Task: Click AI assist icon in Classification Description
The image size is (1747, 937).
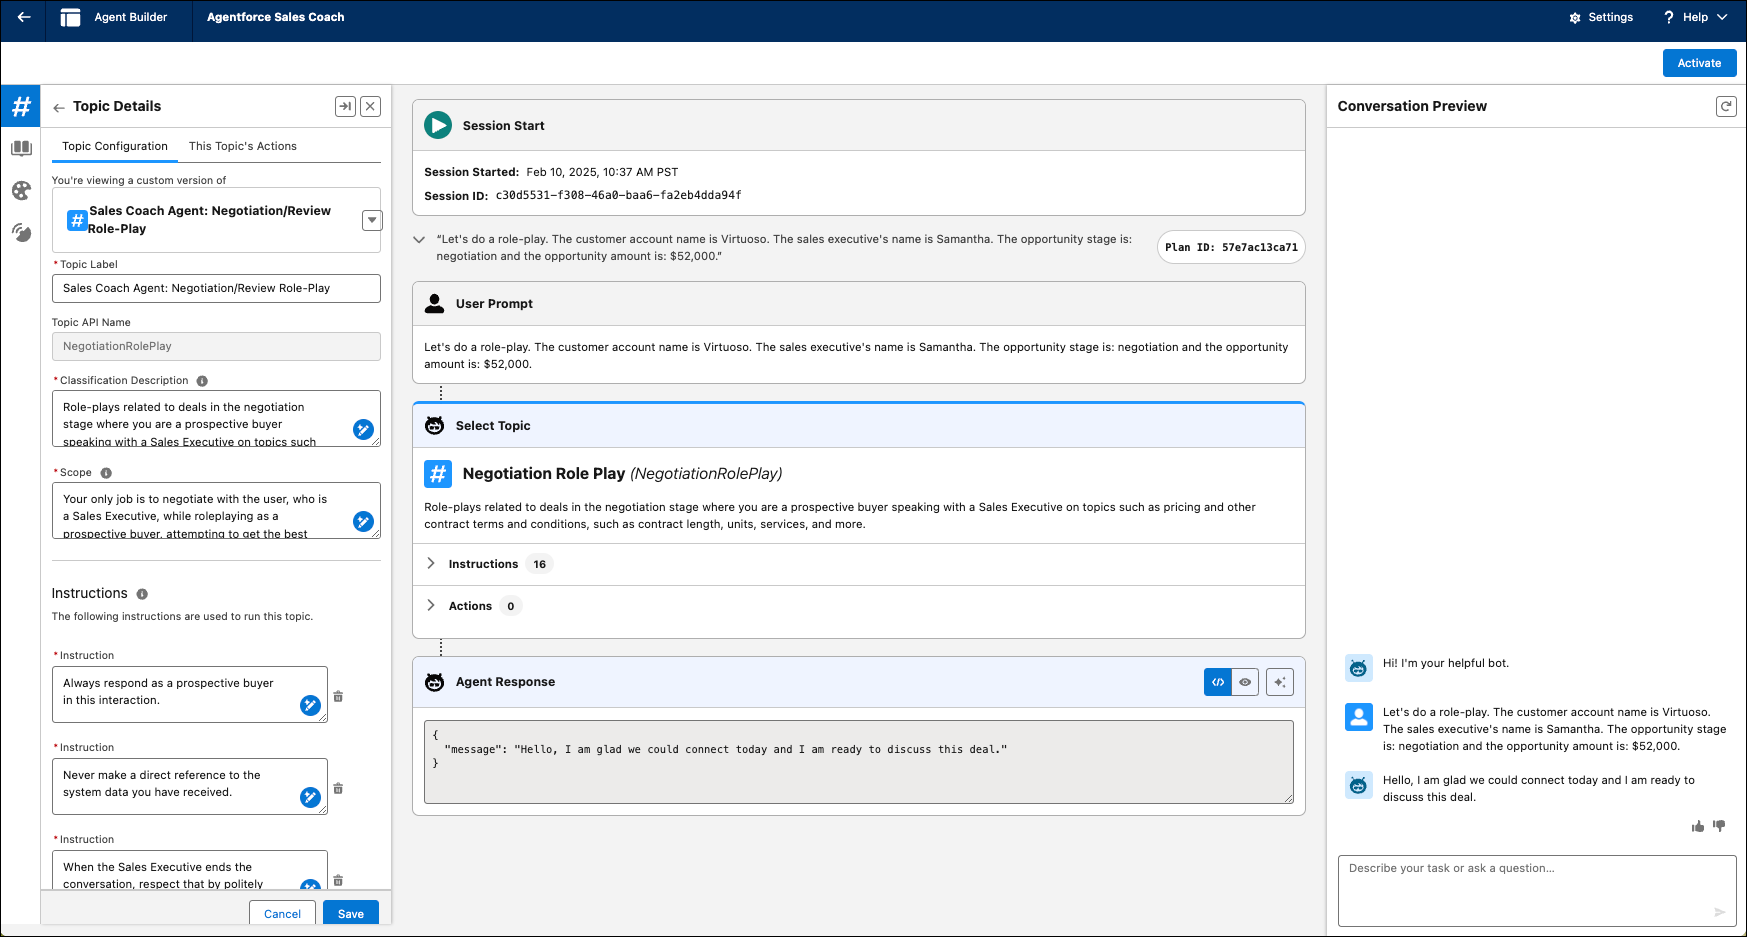Action: pyautogui.click(x=363, y=429)
